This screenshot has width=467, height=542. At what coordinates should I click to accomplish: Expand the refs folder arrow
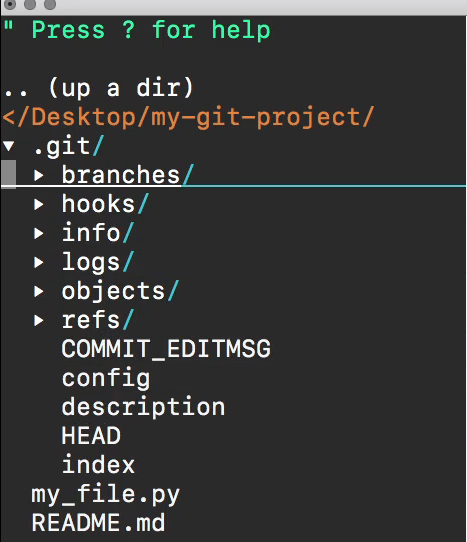(x=39, y=320)
